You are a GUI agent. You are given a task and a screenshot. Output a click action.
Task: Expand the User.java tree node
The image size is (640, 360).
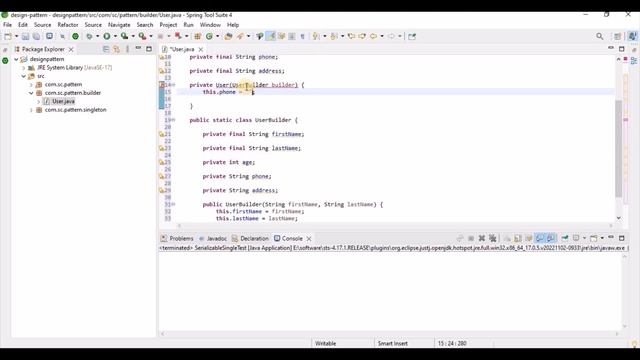click(38, 101)
